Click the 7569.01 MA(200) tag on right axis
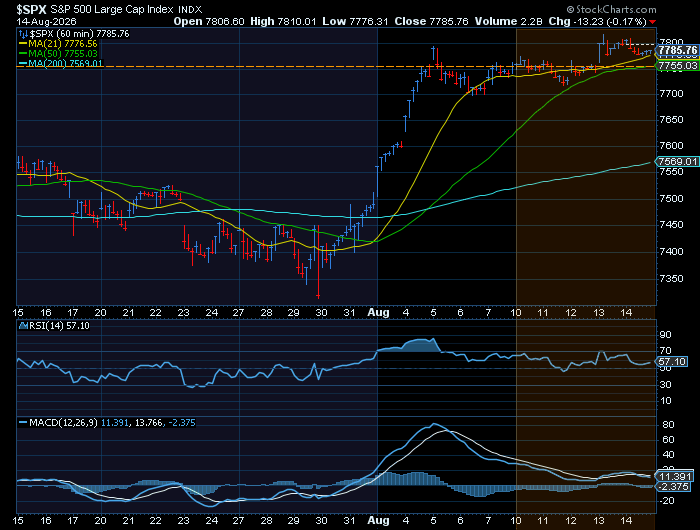The width and height of the screenshot is (700, 530). click(678, 161)
